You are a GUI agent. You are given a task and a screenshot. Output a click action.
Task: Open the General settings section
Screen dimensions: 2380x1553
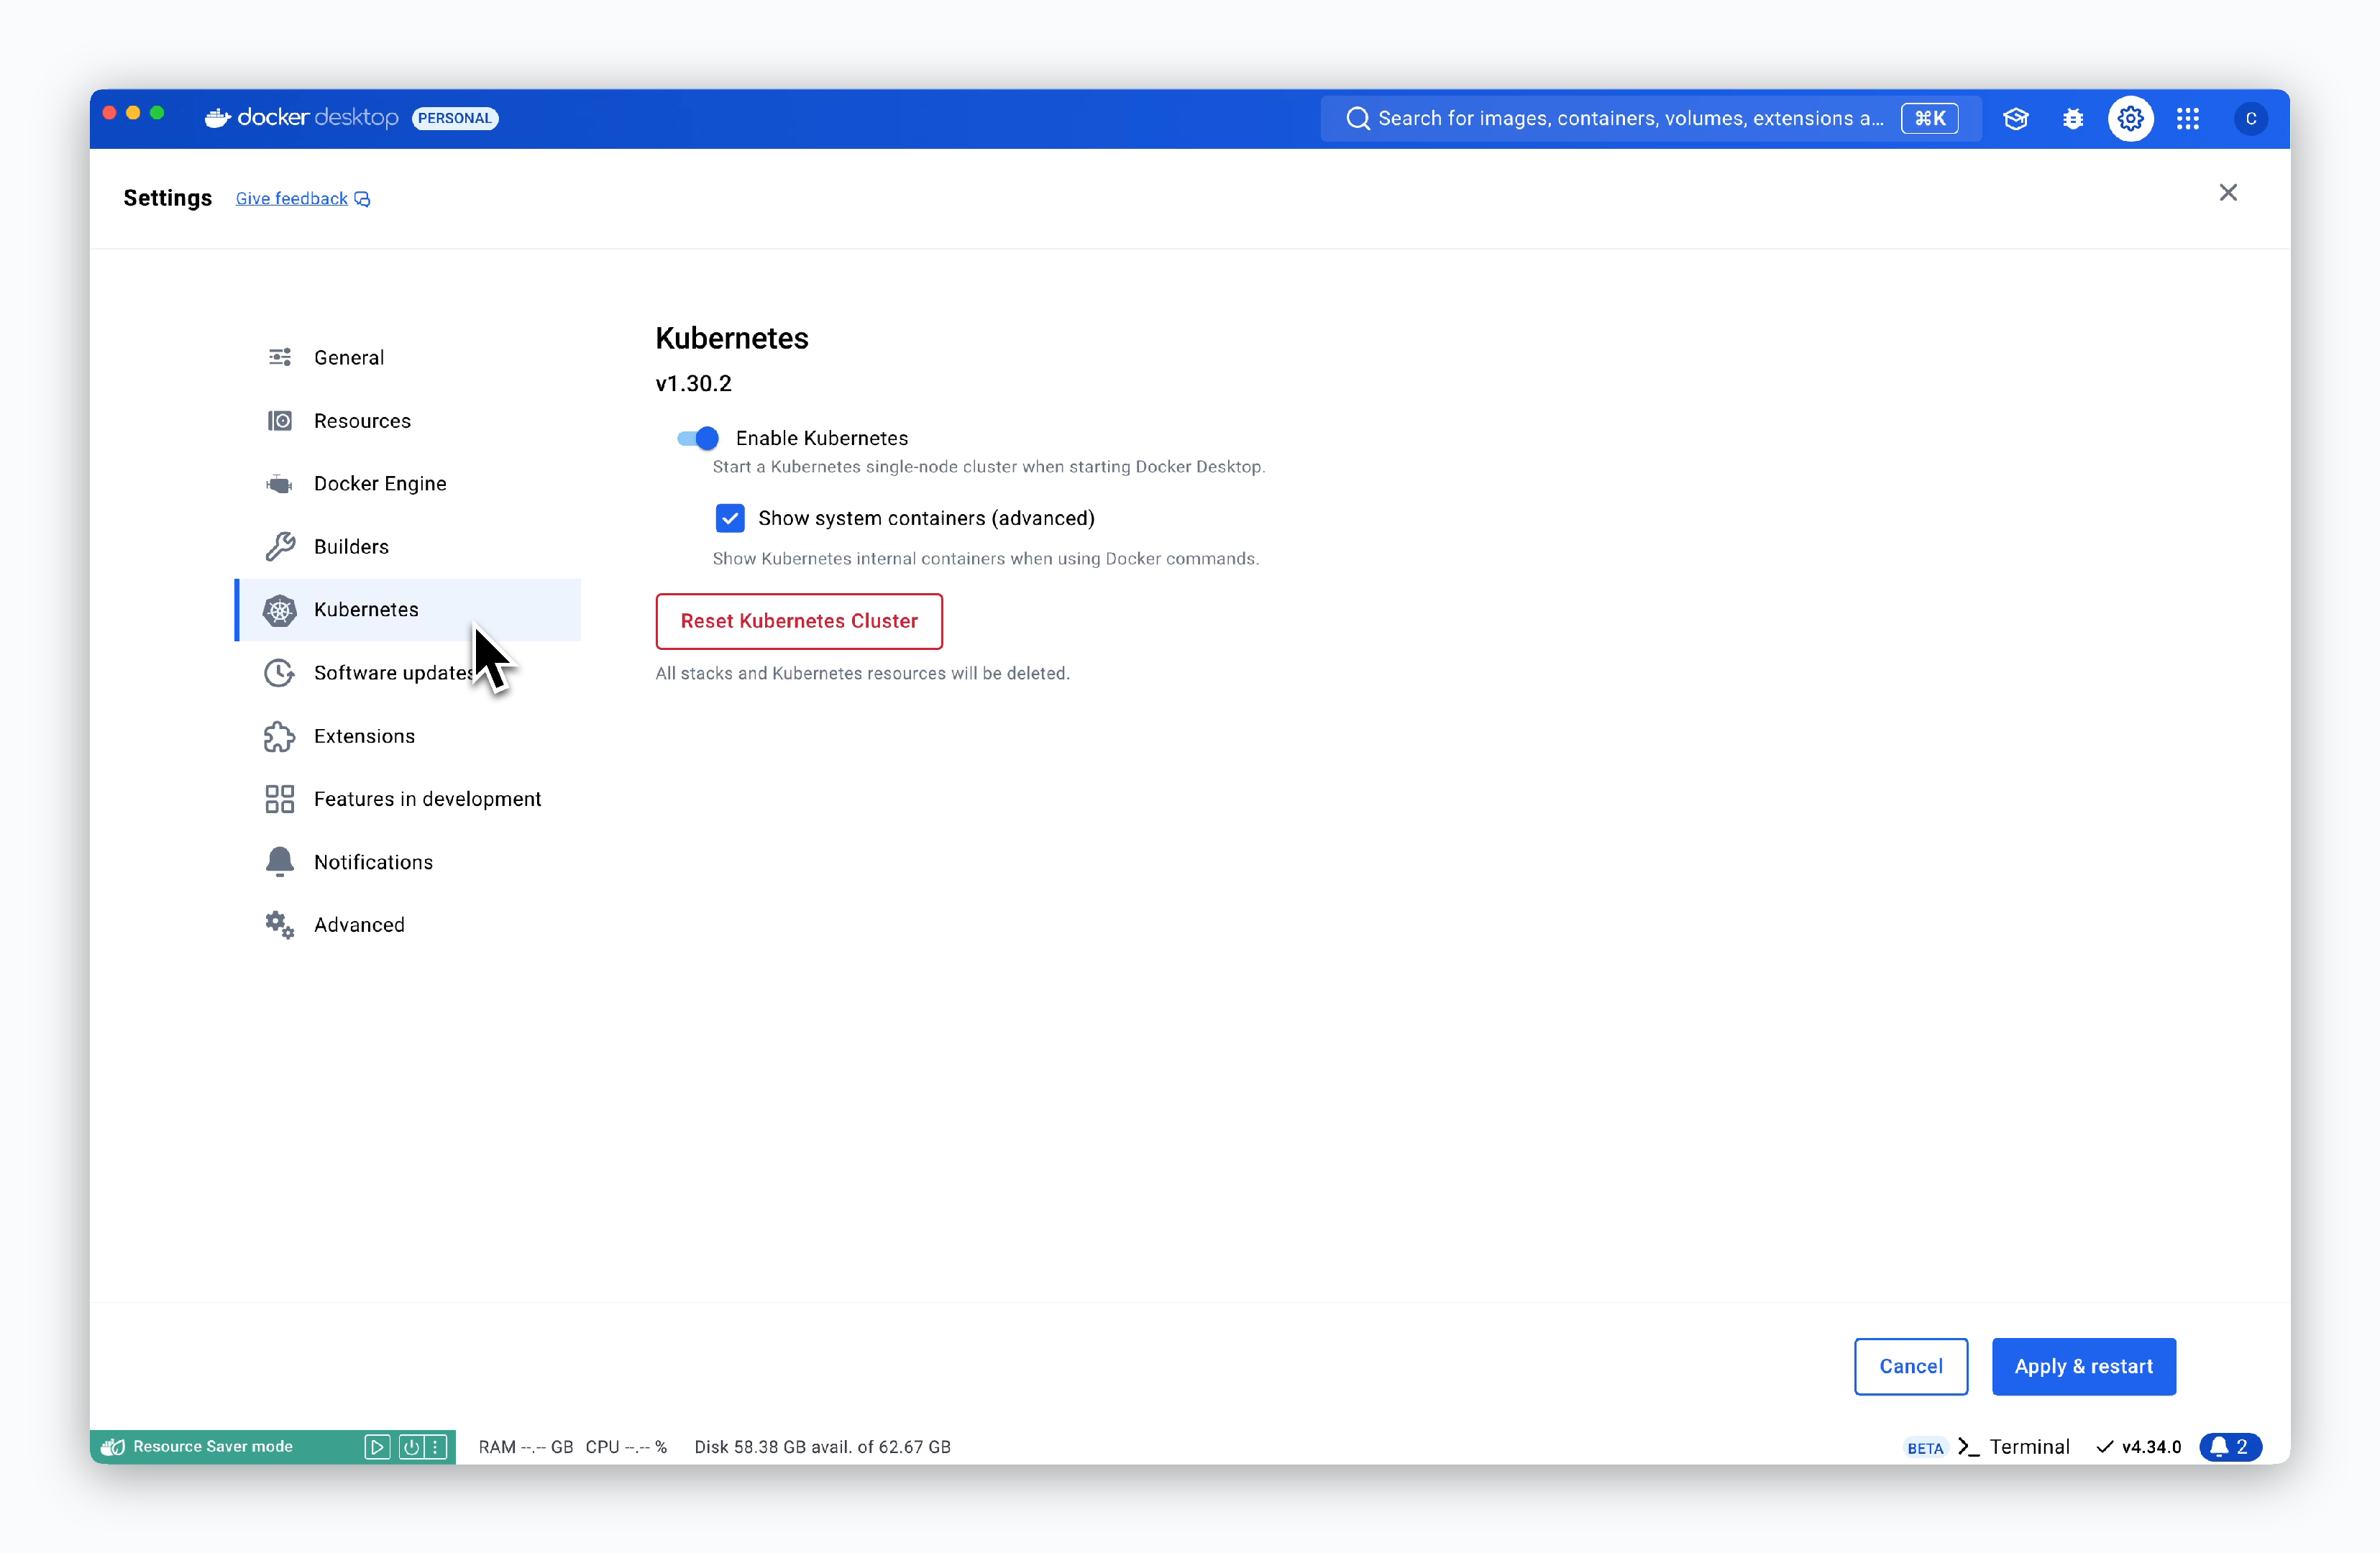(408, 357)
